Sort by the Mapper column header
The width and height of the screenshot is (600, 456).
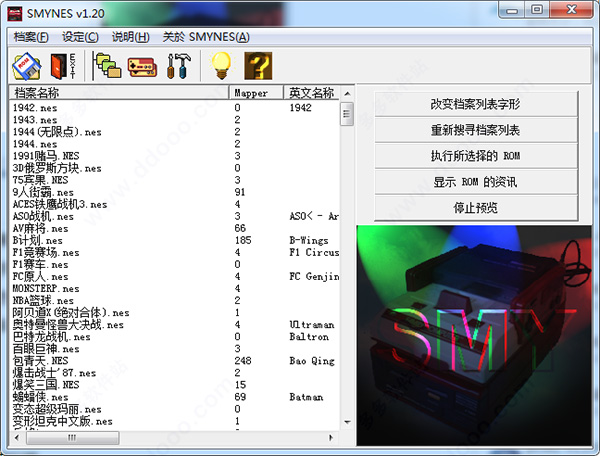pos(256,93)
